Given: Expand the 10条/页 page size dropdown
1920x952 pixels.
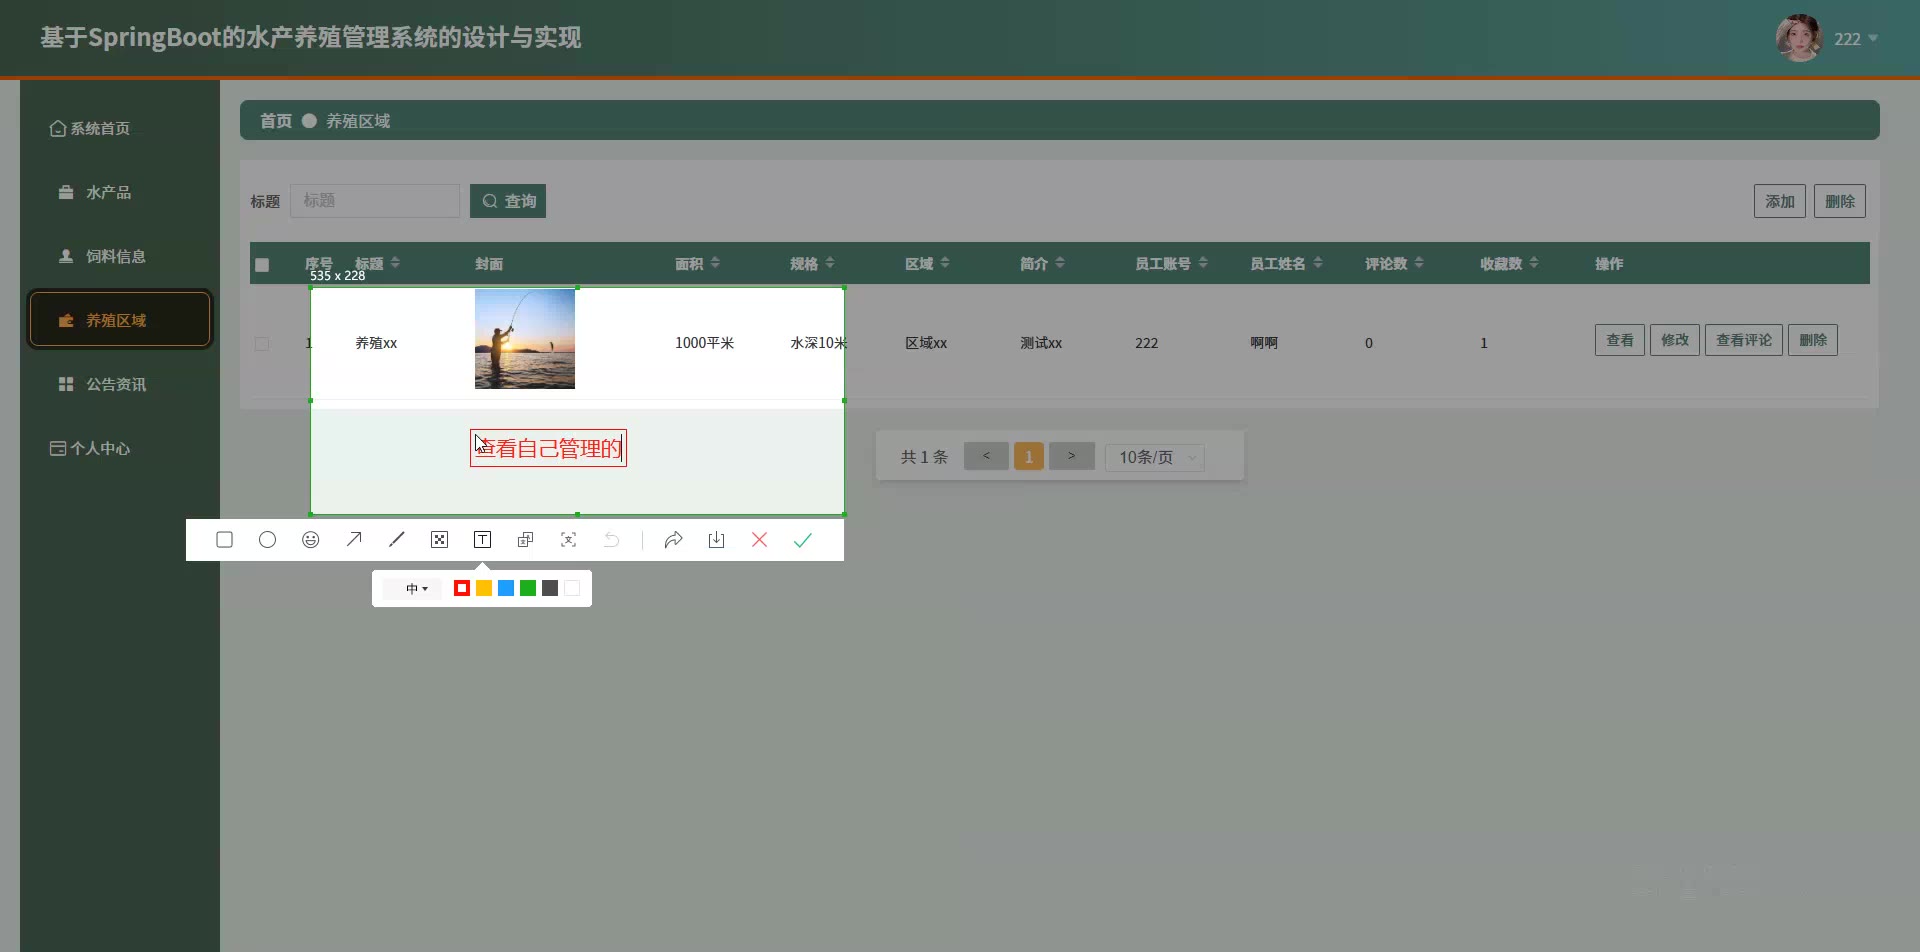Looking at the screenshot, I should tap(1155, 458).
